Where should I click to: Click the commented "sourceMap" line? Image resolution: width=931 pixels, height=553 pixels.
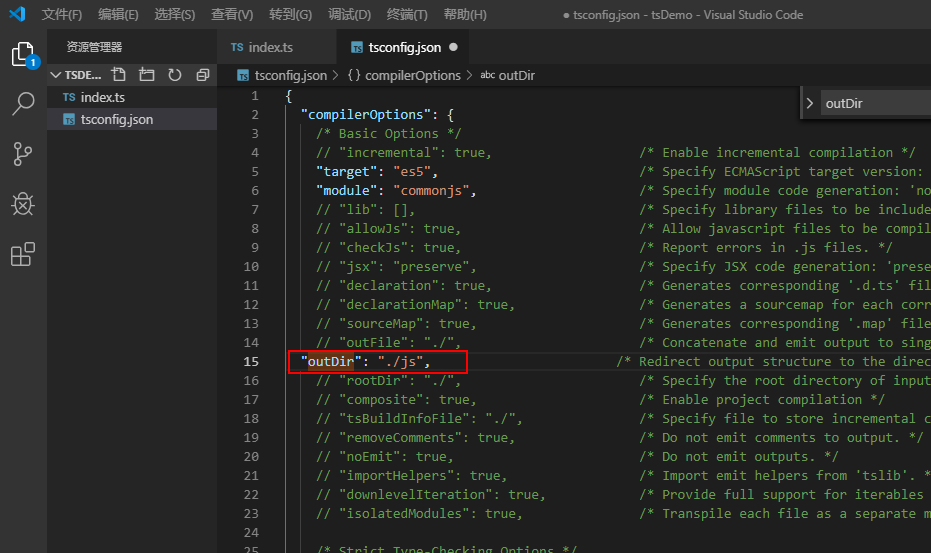click(x=396, y=323)
